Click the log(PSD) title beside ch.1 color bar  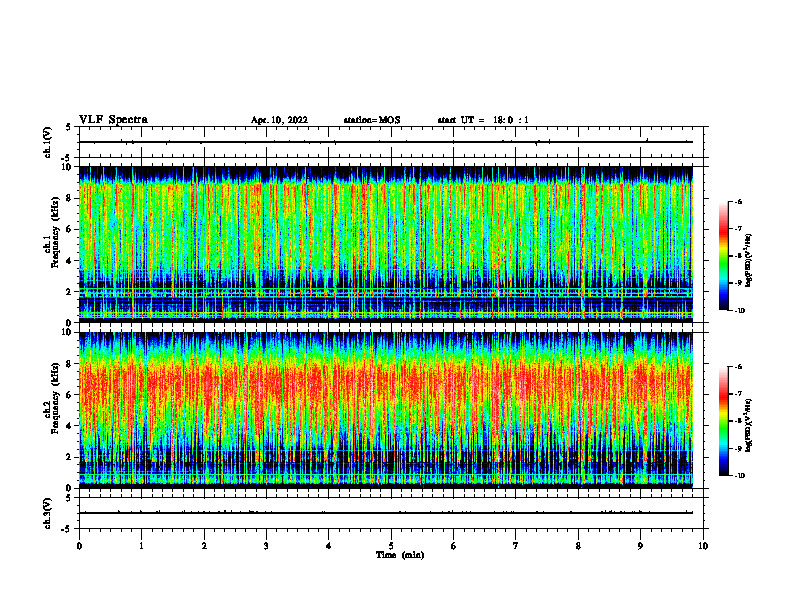749,261
